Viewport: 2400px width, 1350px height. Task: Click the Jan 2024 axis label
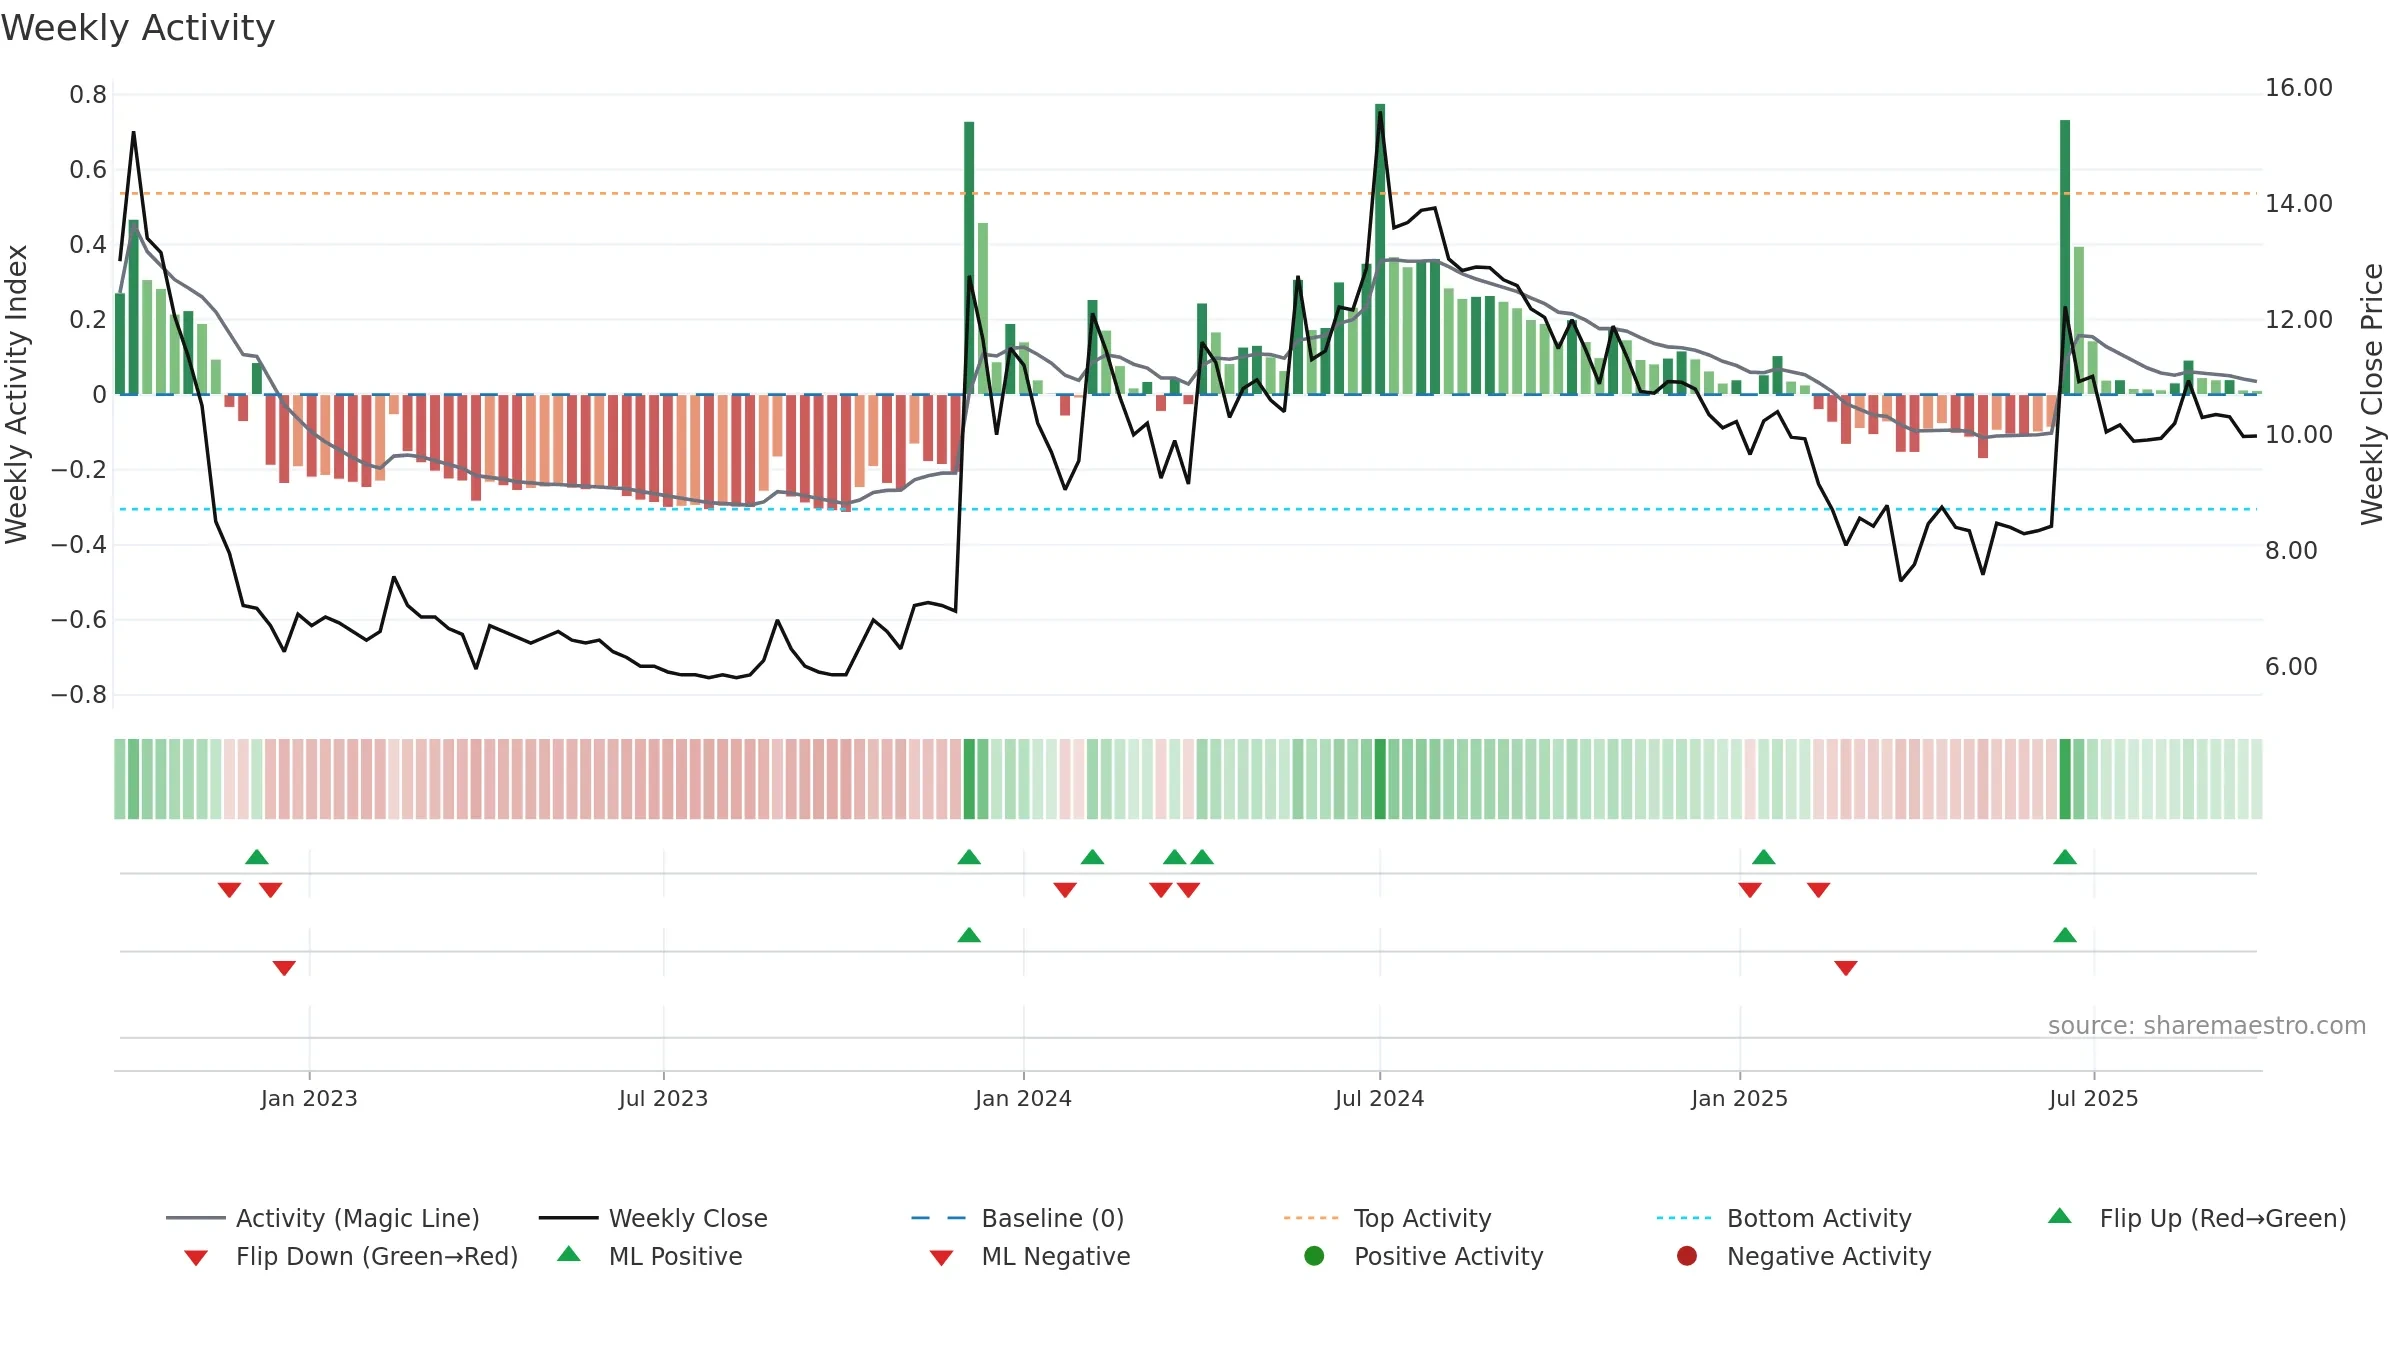(x=1023, y=1098)
